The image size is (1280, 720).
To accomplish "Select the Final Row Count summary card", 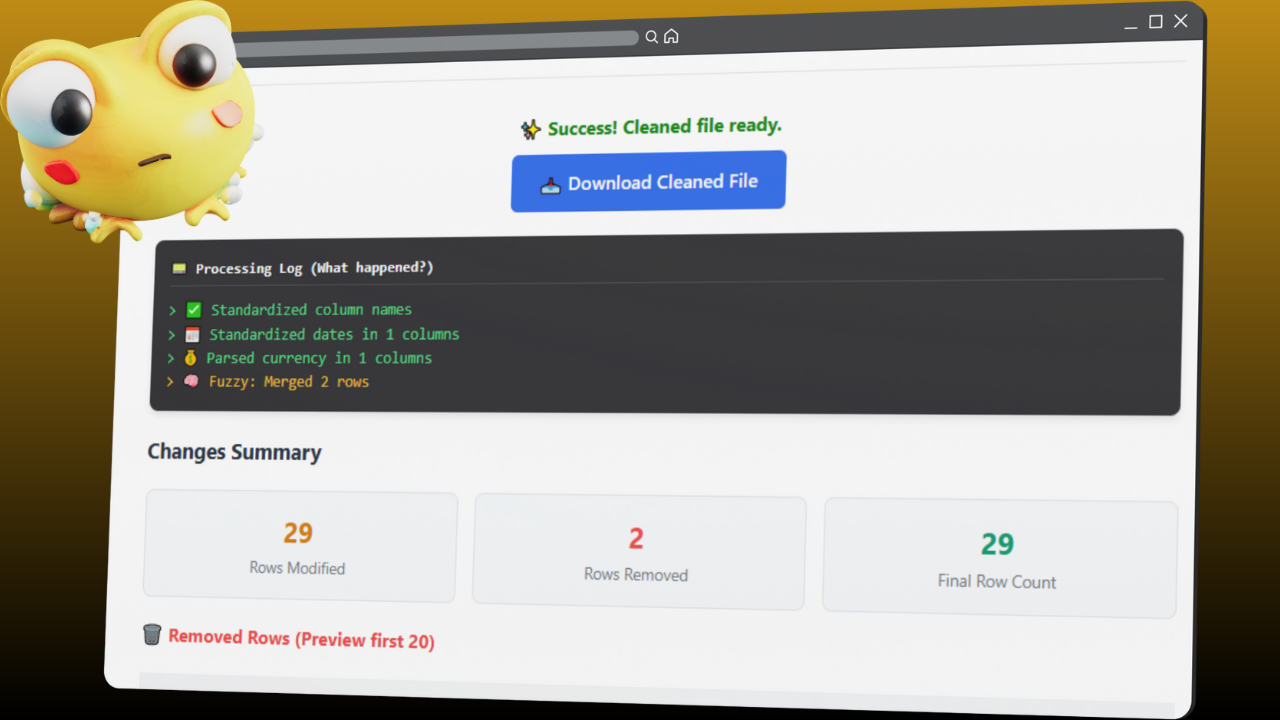I will point(998,558).
